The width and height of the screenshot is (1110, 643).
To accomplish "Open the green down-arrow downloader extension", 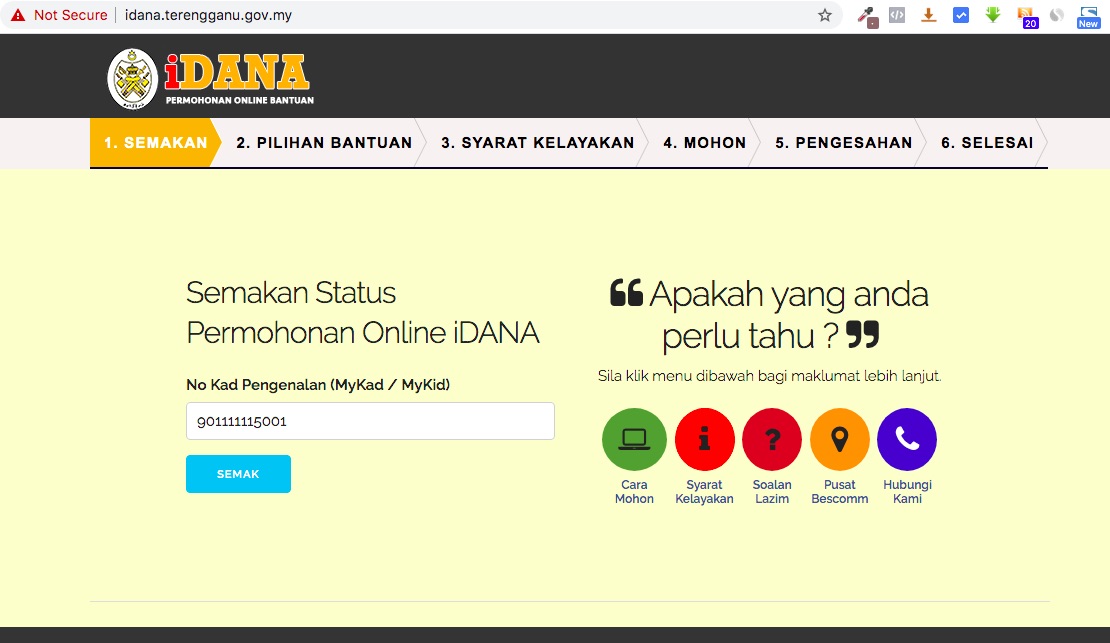I will (x=993, y=15).
